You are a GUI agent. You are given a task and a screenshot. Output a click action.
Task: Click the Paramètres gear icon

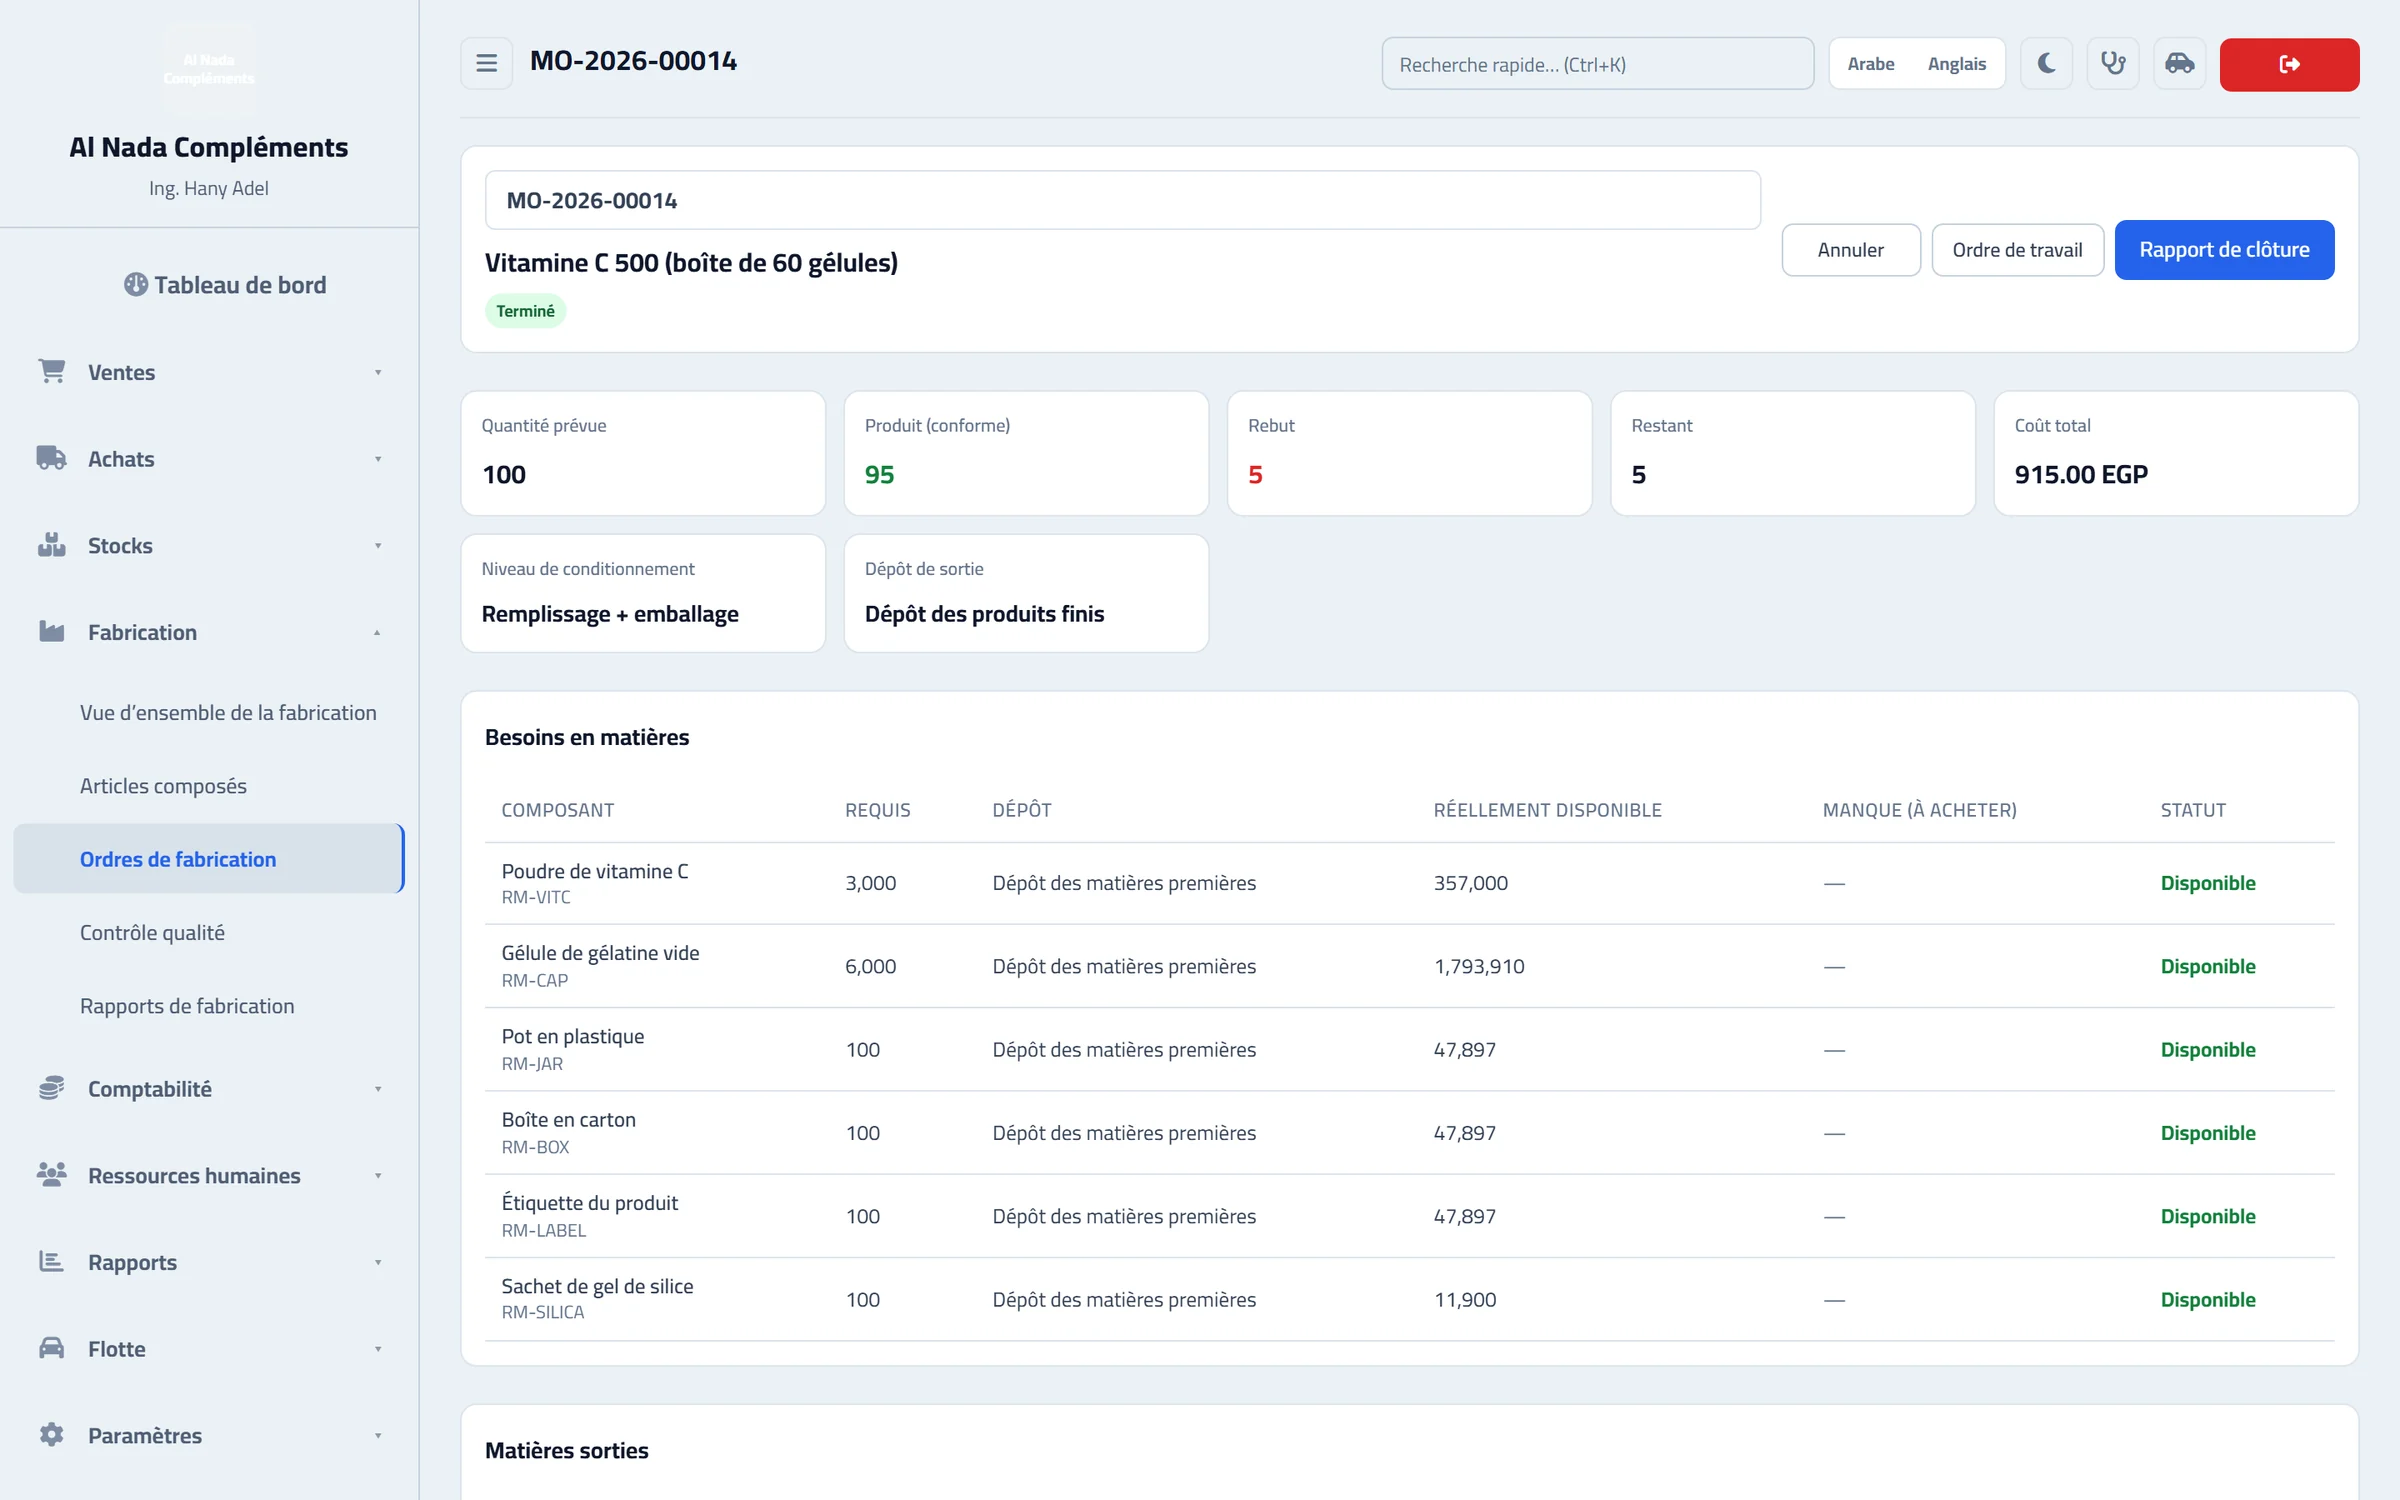pyautogui.click(x=52, y=1435)
